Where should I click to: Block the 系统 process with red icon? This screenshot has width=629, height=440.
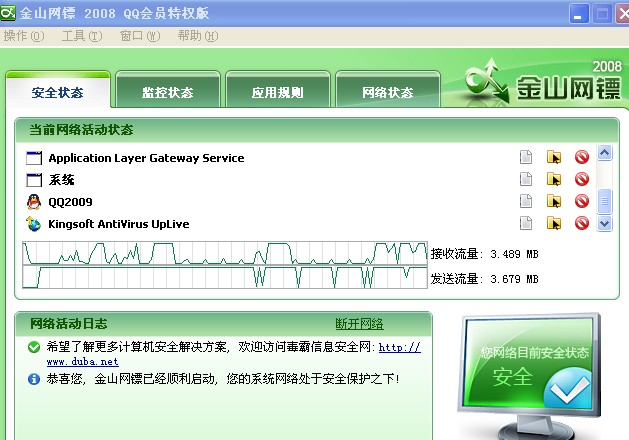click(582, 179)
